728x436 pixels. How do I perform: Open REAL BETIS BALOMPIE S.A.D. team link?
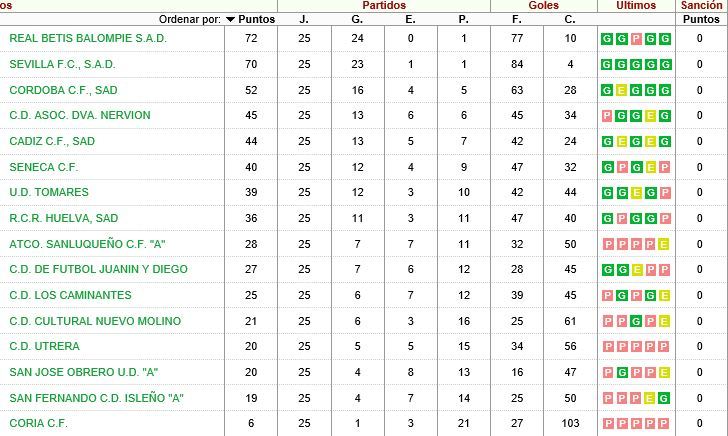point(88,38)
